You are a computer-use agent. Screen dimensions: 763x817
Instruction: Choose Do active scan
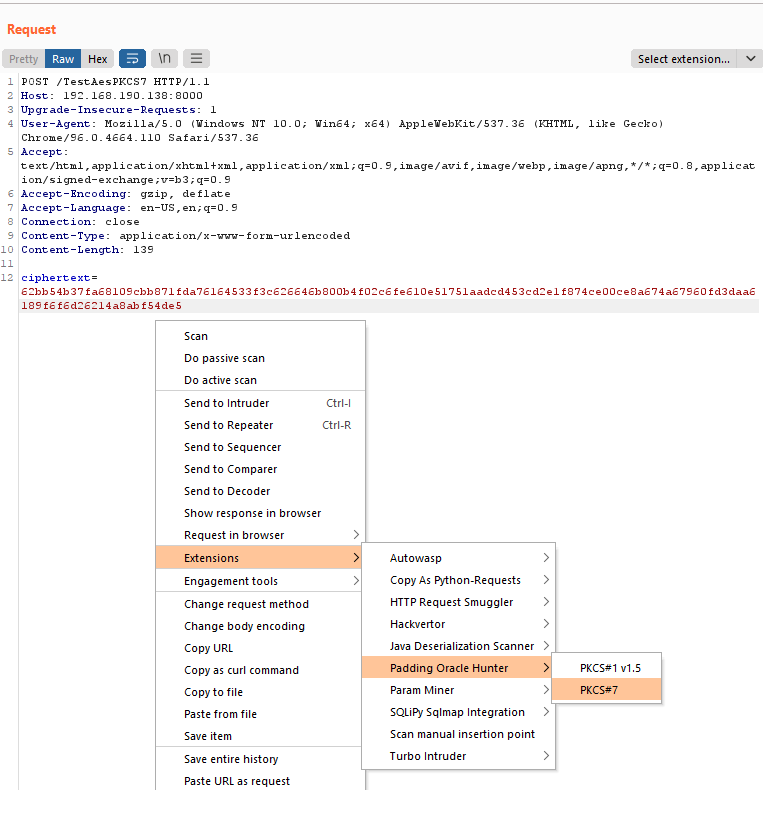260,380
